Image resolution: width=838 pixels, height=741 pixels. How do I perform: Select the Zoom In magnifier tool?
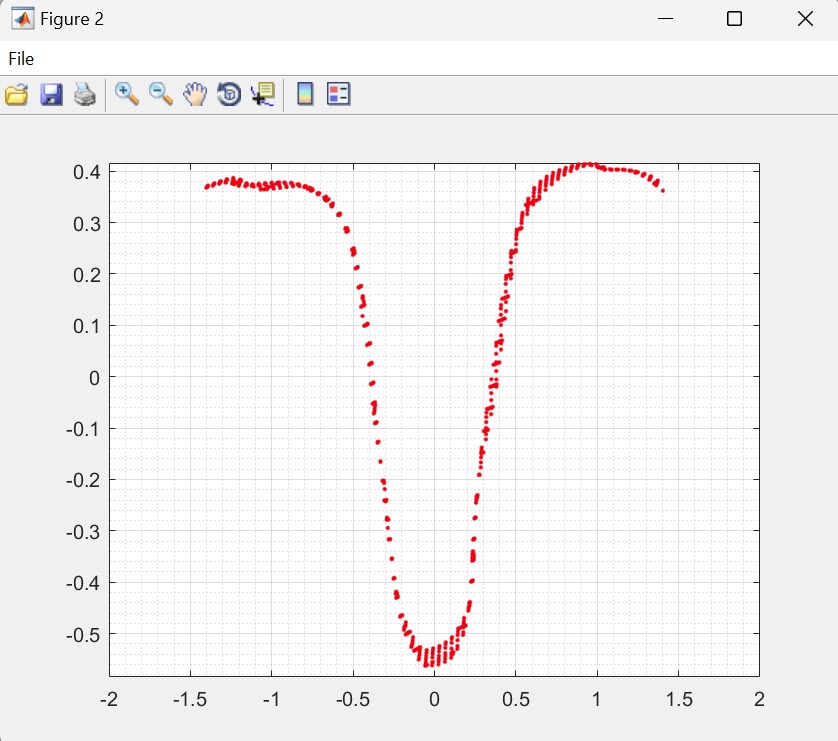pyautogui.click(x=127, y=94)
